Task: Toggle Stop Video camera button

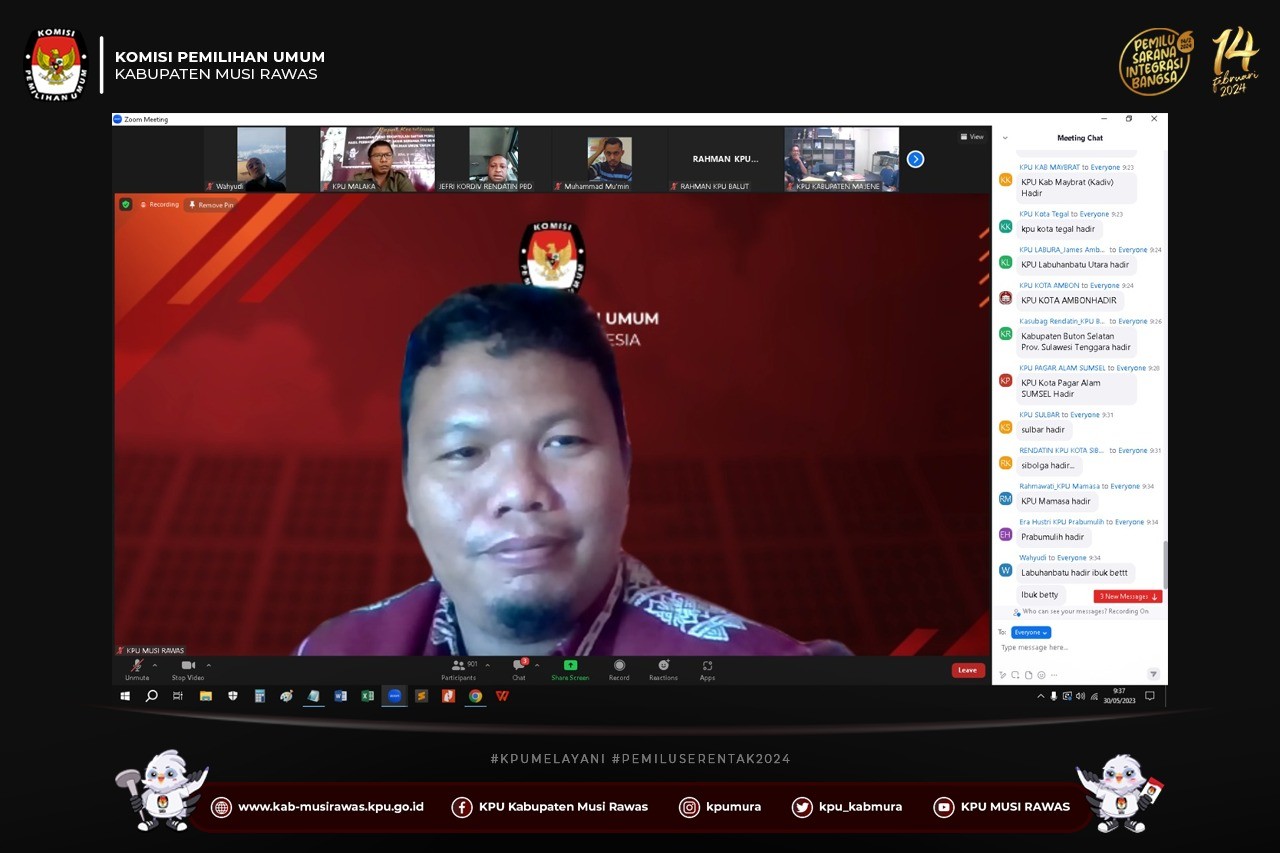Action: click(187, 665)
